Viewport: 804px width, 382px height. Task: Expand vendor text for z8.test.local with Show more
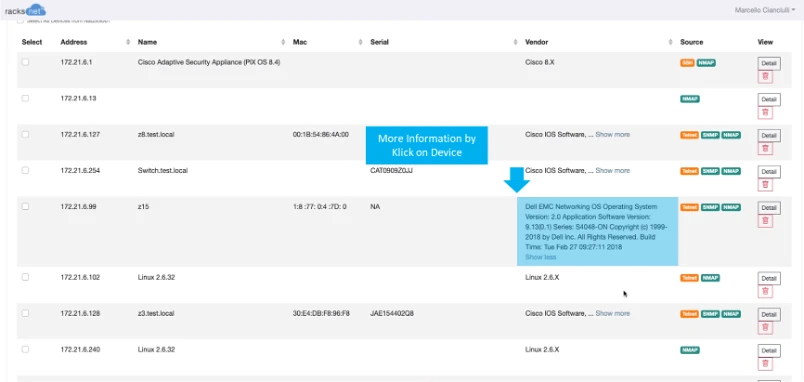612,135
